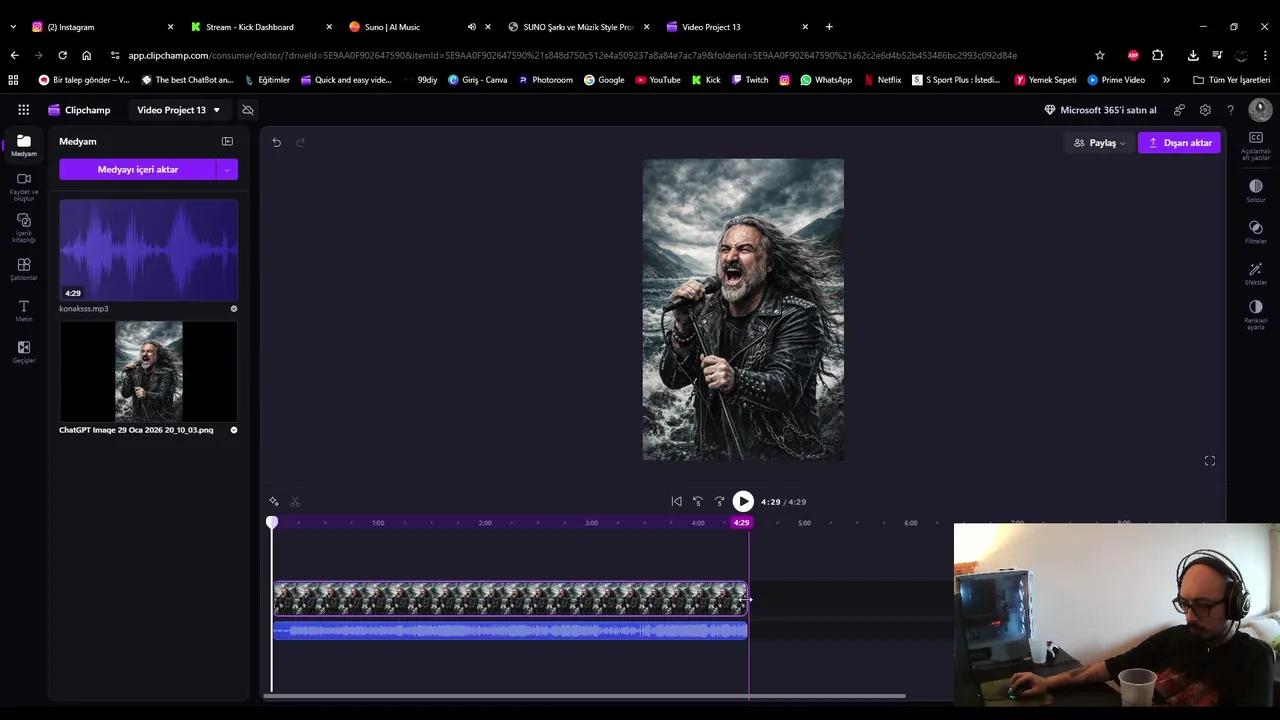Click the undo arrow in editor
1280x720 pixels.
[x=277, y=142]
